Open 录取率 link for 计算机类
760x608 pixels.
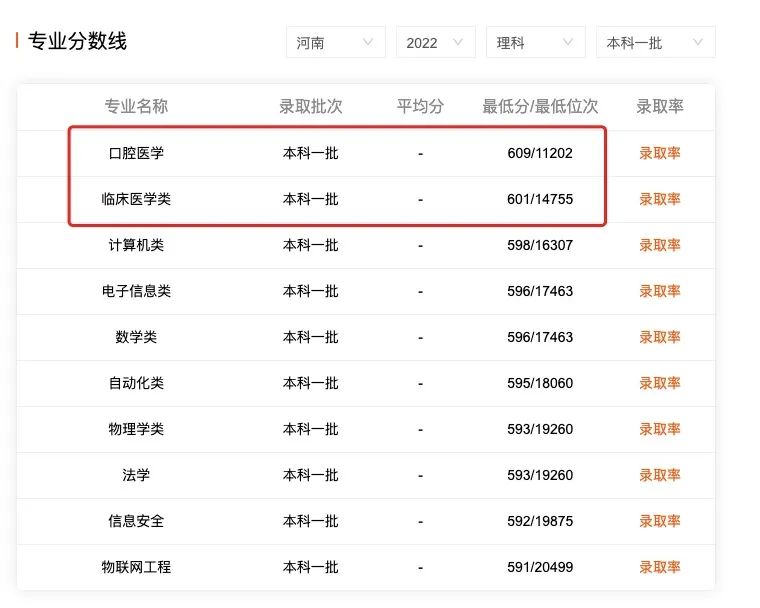tap(660, 245)
